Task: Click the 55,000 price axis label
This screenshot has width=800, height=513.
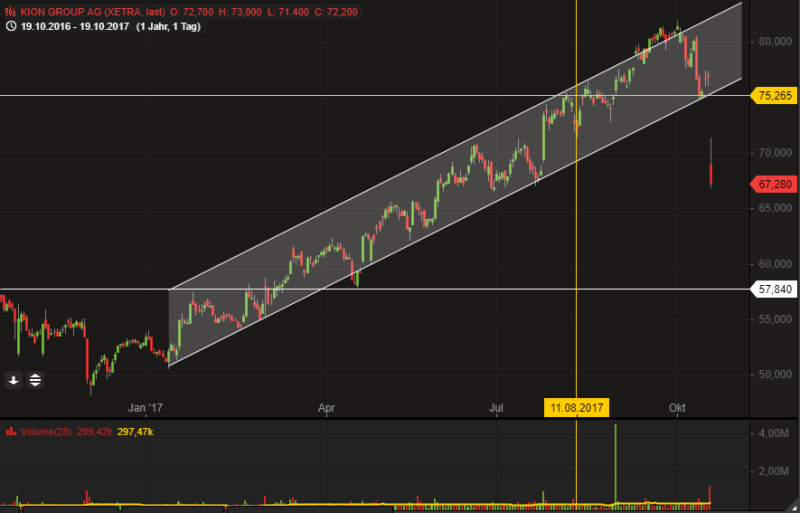Action: click(x=775, y=320)
